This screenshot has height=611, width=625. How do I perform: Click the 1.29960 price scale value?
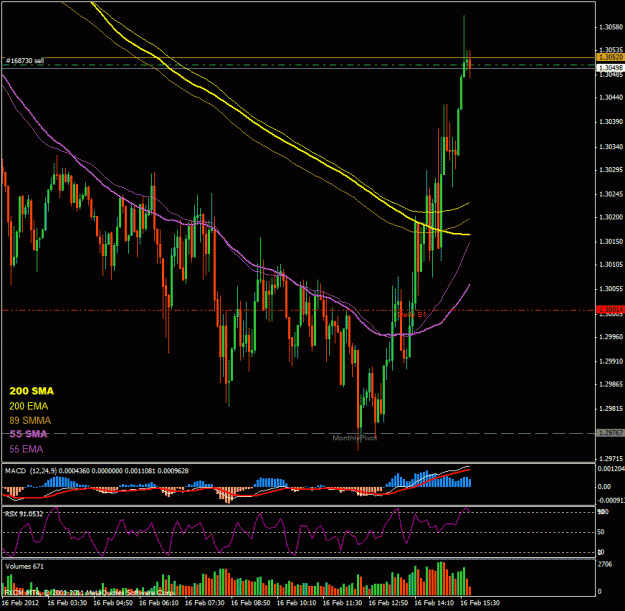tap(611, 337)
